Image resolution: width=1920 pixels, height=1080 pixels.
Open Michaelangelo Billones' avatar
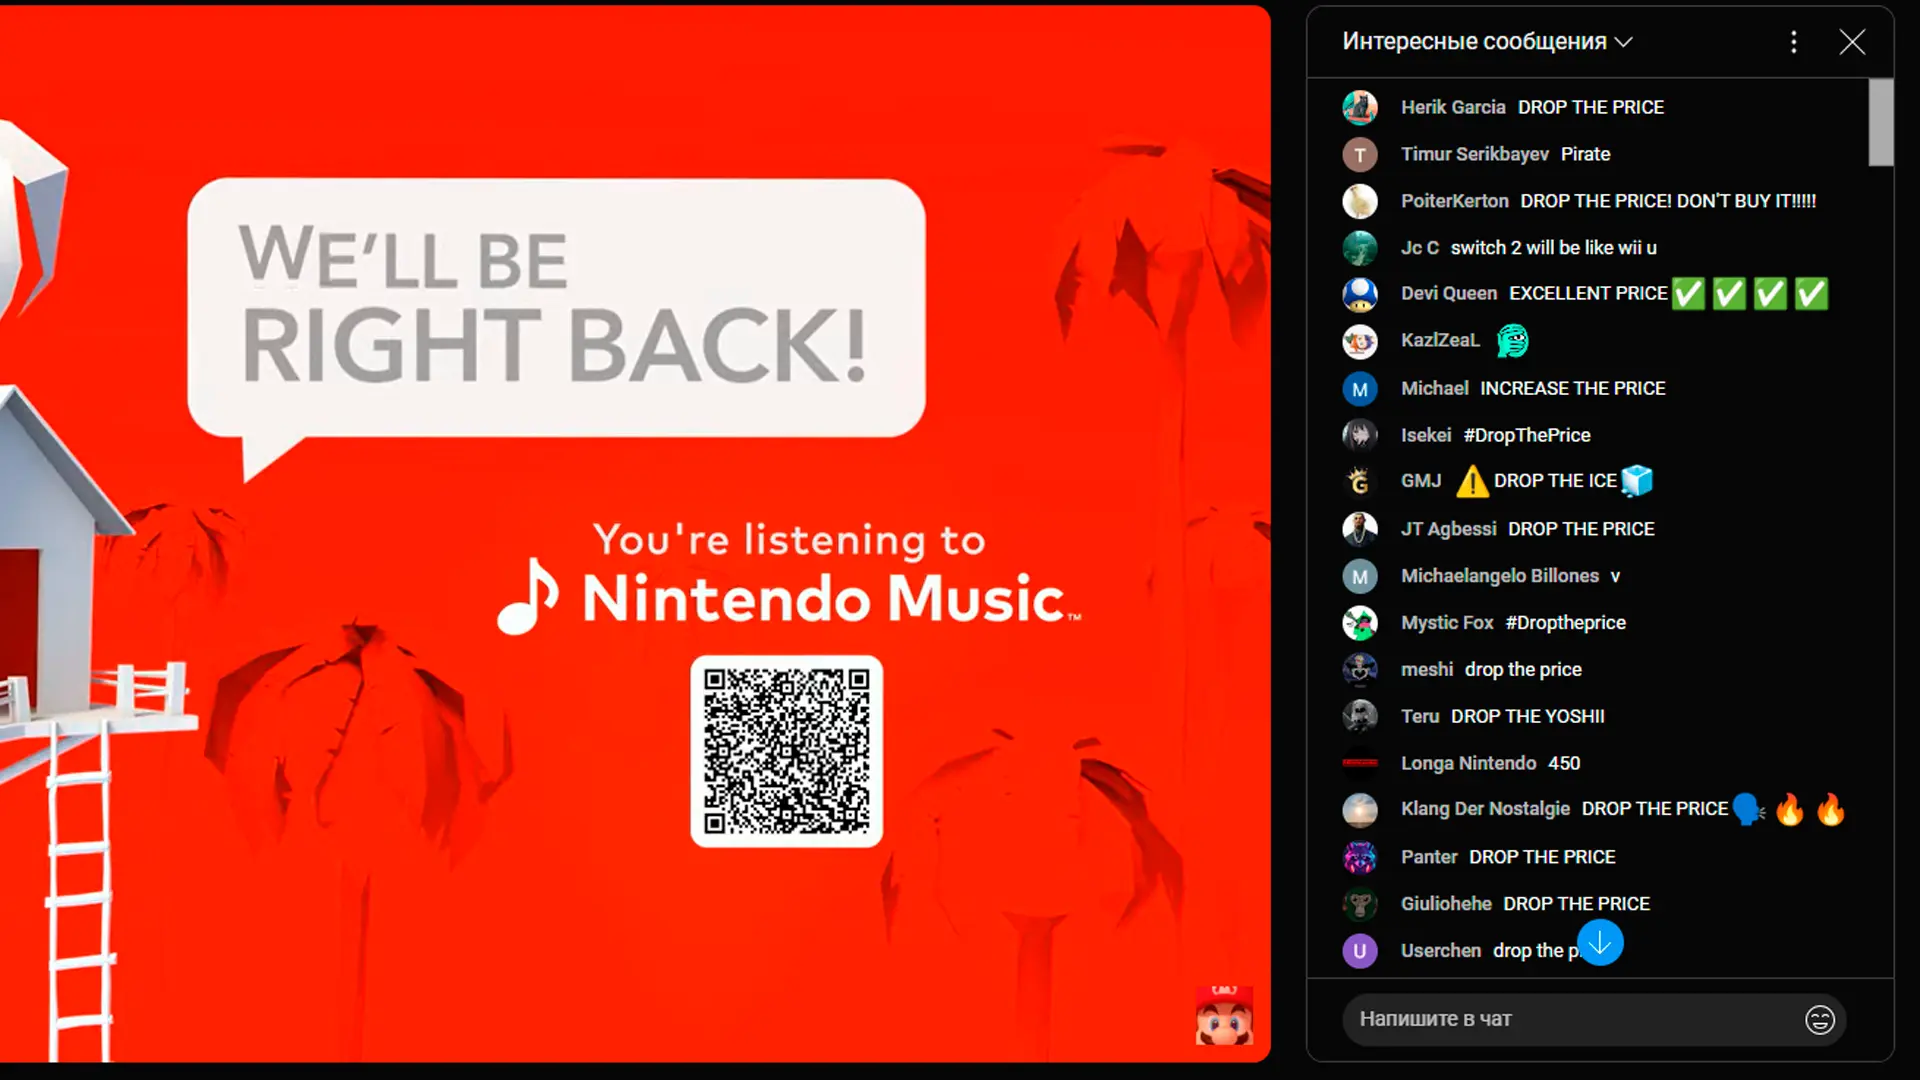(1360, 576)
